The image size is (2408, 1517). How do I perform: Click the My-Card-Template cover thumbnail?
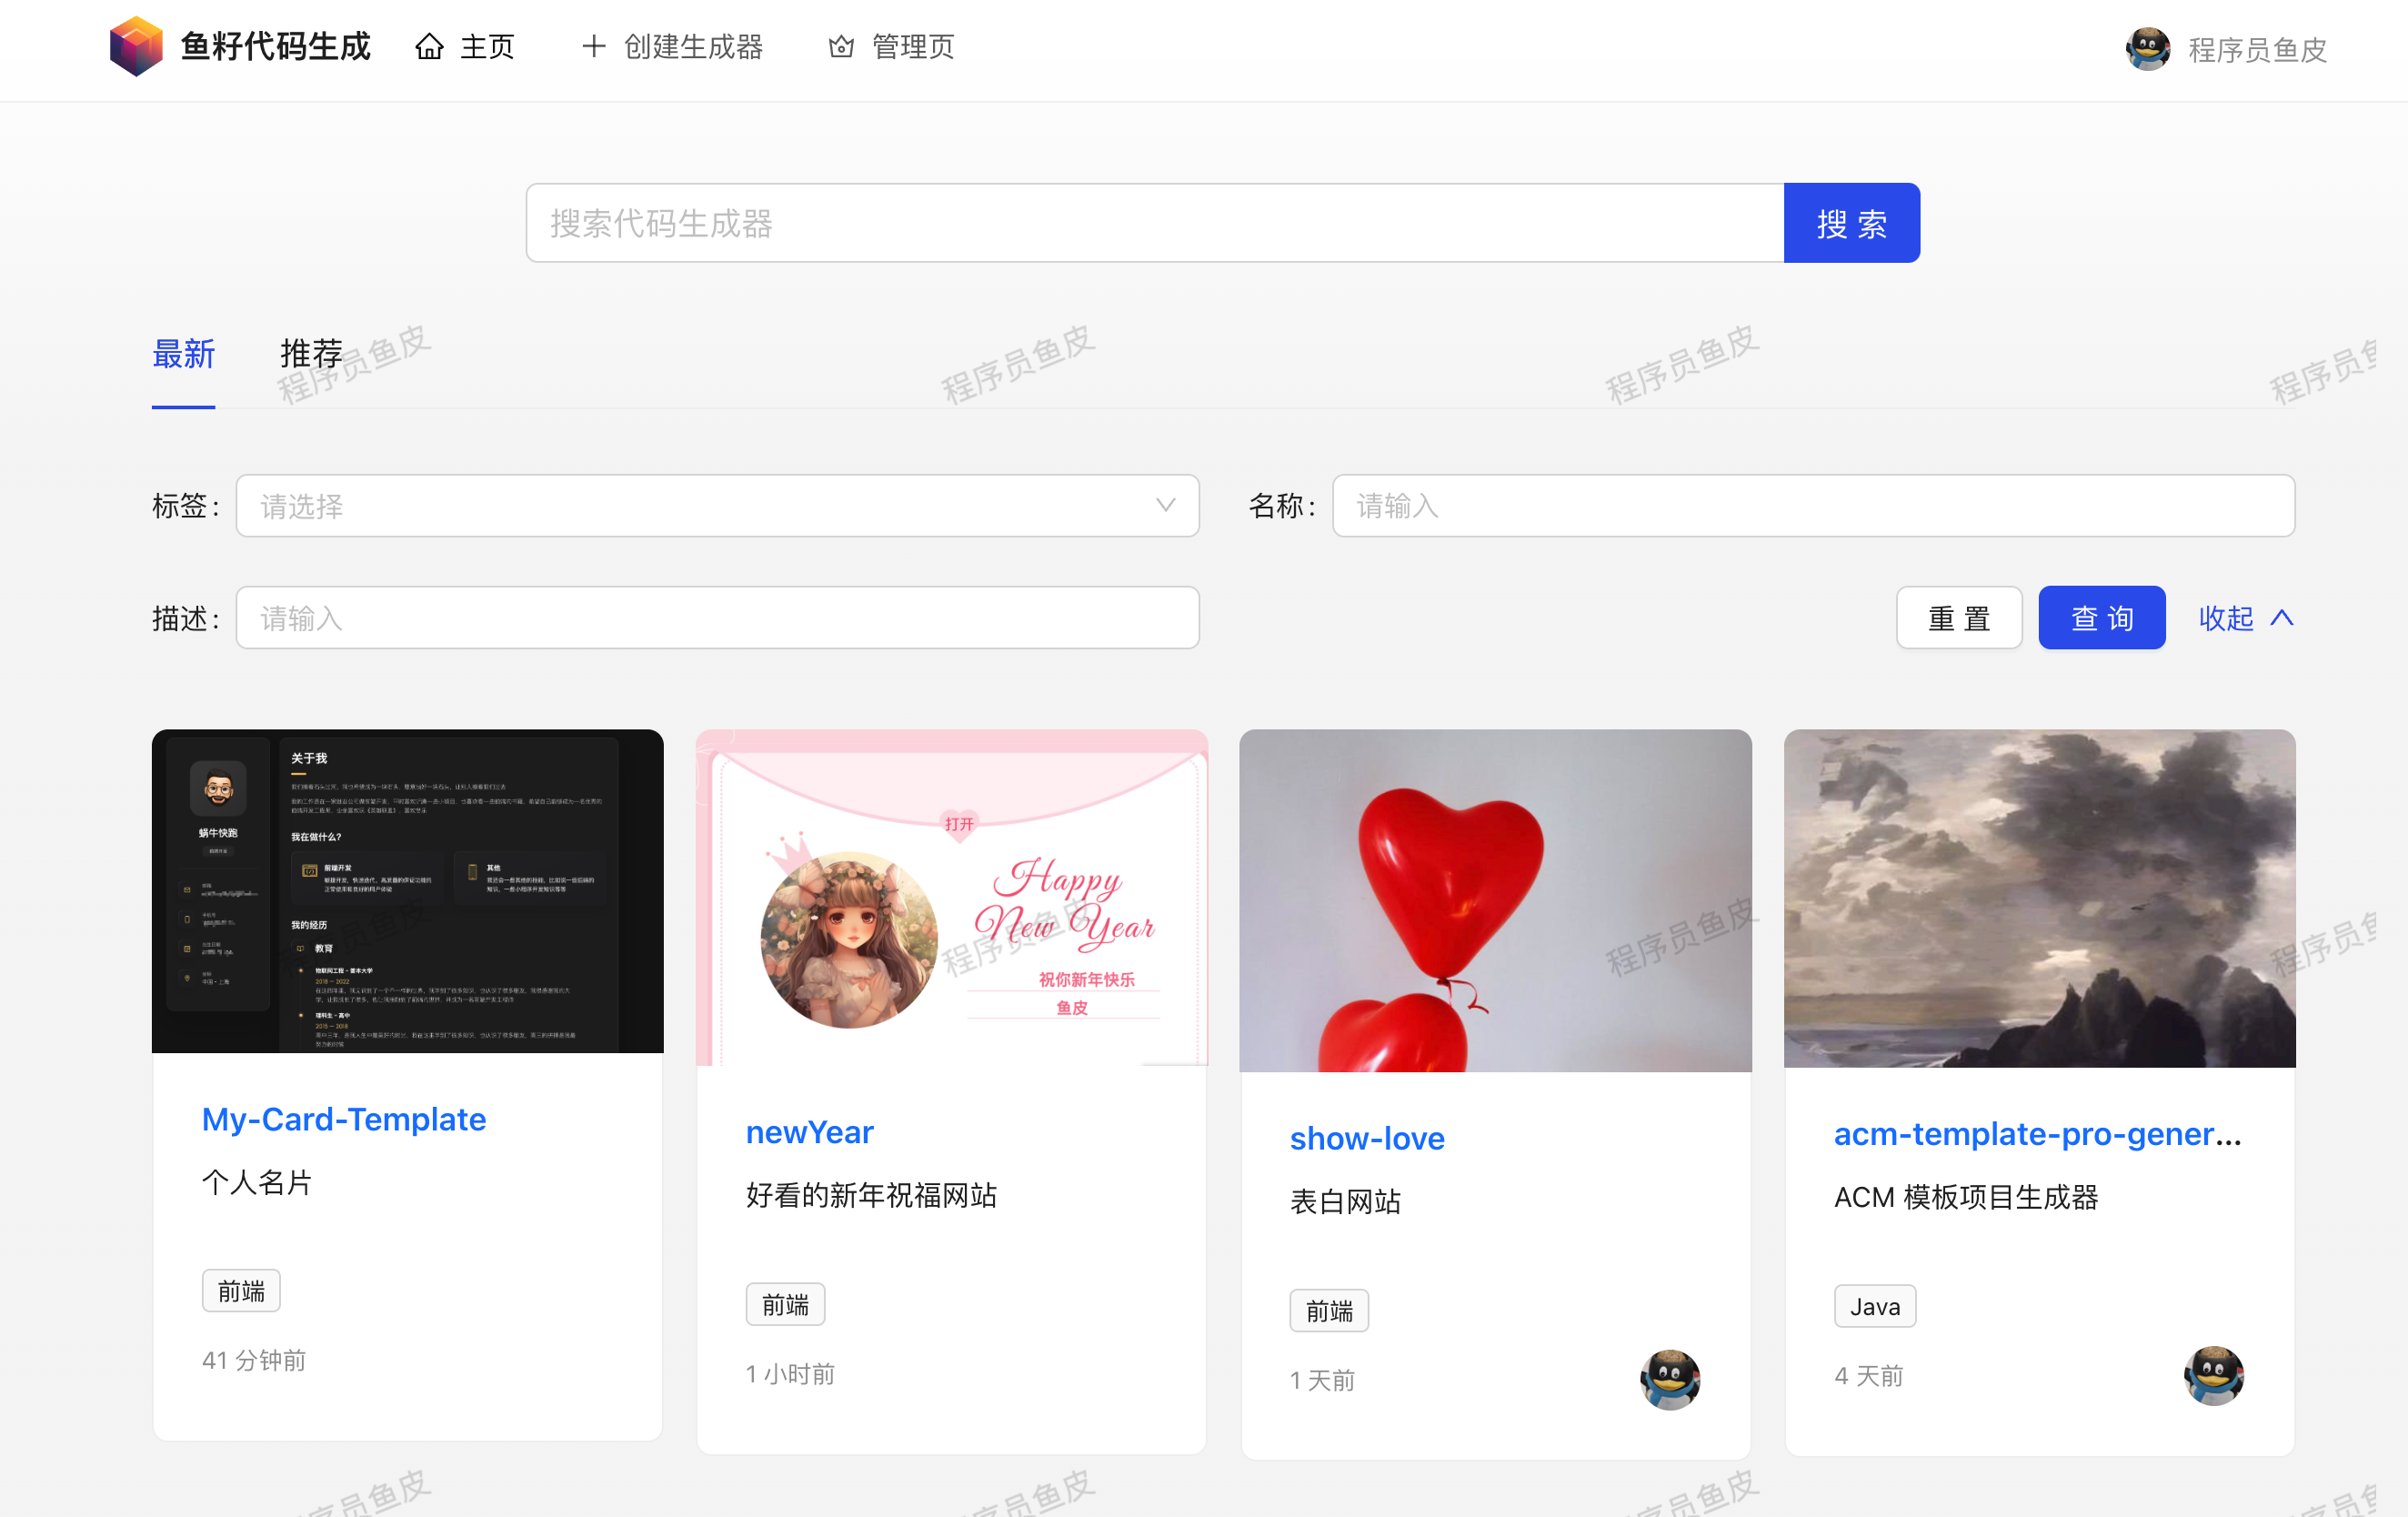pyautogui.click(x=407, y=891)
